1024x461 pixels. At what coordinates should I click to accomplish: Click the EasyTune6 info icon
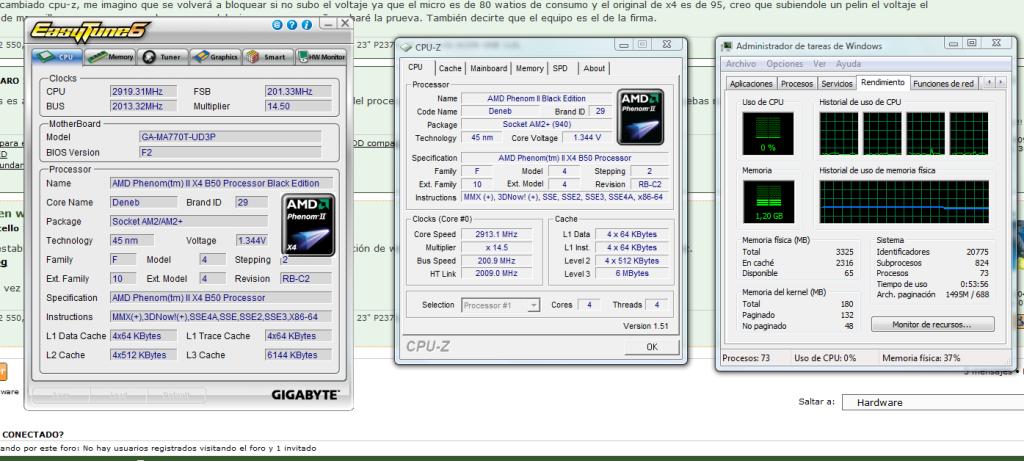point(306,23)
